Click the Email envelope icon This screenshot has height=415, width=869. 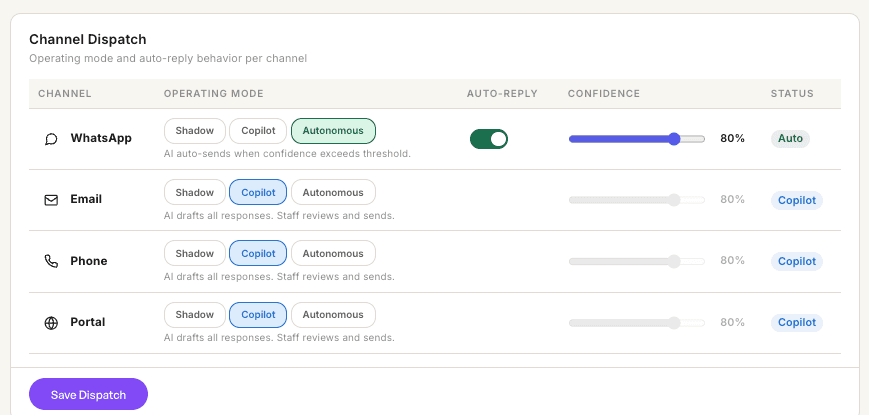coord(51,200)
